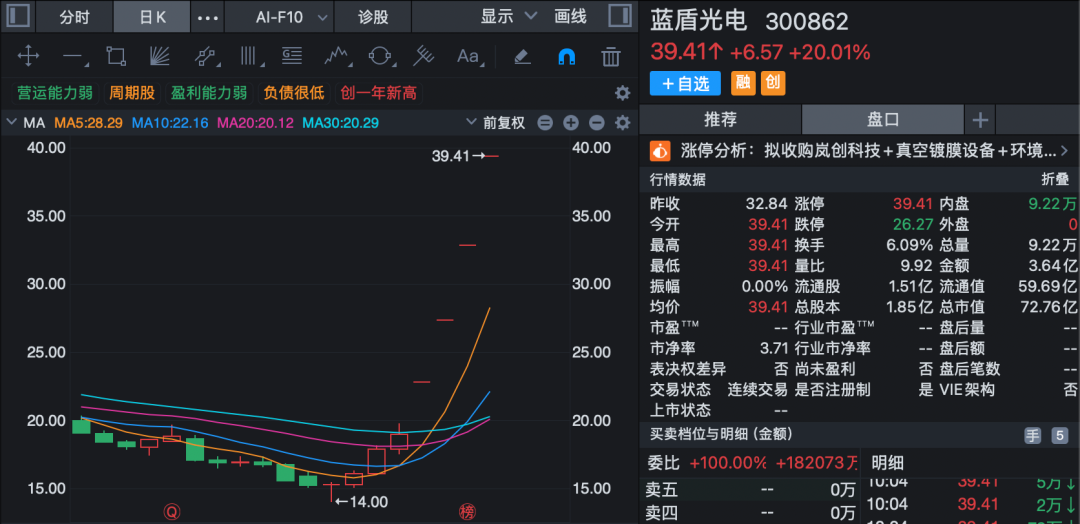1080x524 pixels.
Task: Toggle the left sidebar panel icon
Action: click(x=17, y=17)
